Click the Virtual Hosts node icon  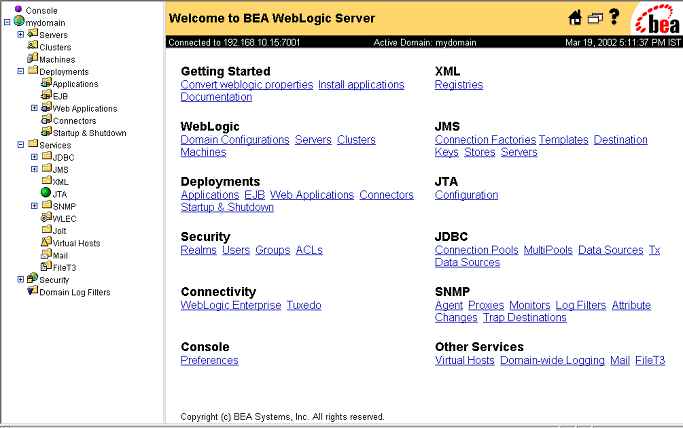[46, 241]
